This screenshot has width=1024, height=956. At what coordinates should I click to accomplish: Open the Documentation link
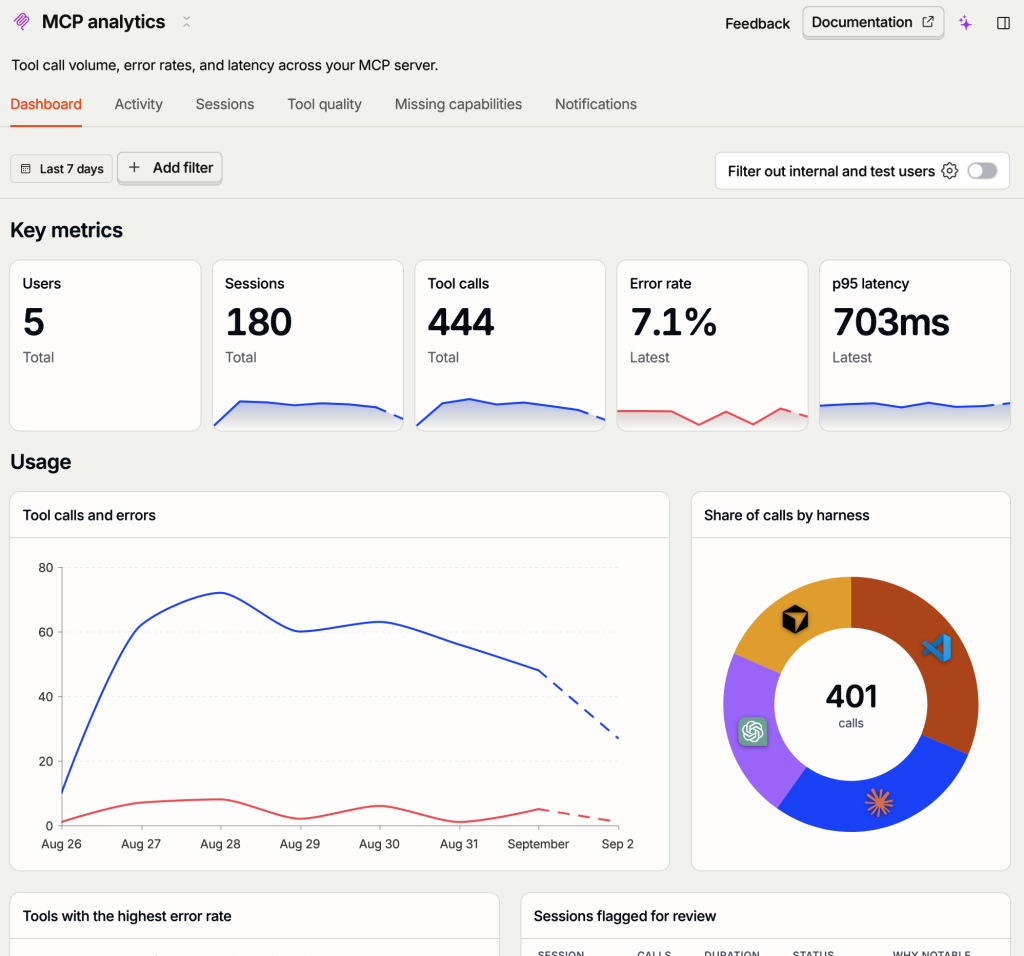[873, 22]
